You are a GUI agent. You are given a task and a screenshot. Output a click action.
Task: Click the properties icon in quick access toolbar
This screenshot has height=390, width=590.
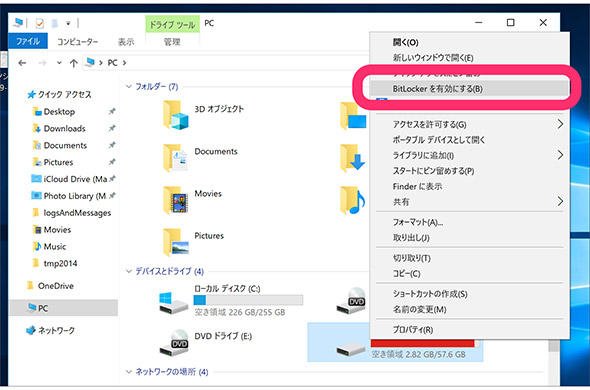[x=39, y=23]
